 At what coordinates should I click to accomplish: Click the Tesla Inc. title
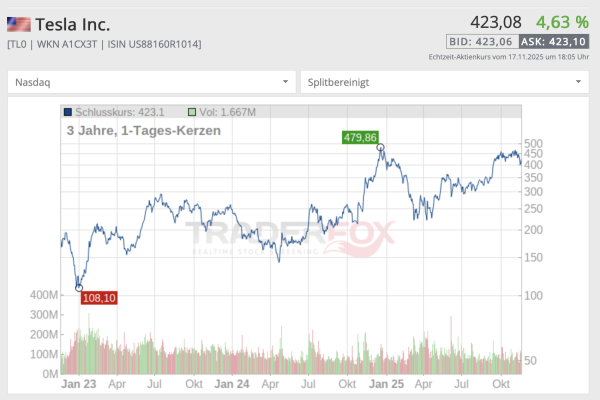pyautogui.click(x=73, y=24)
